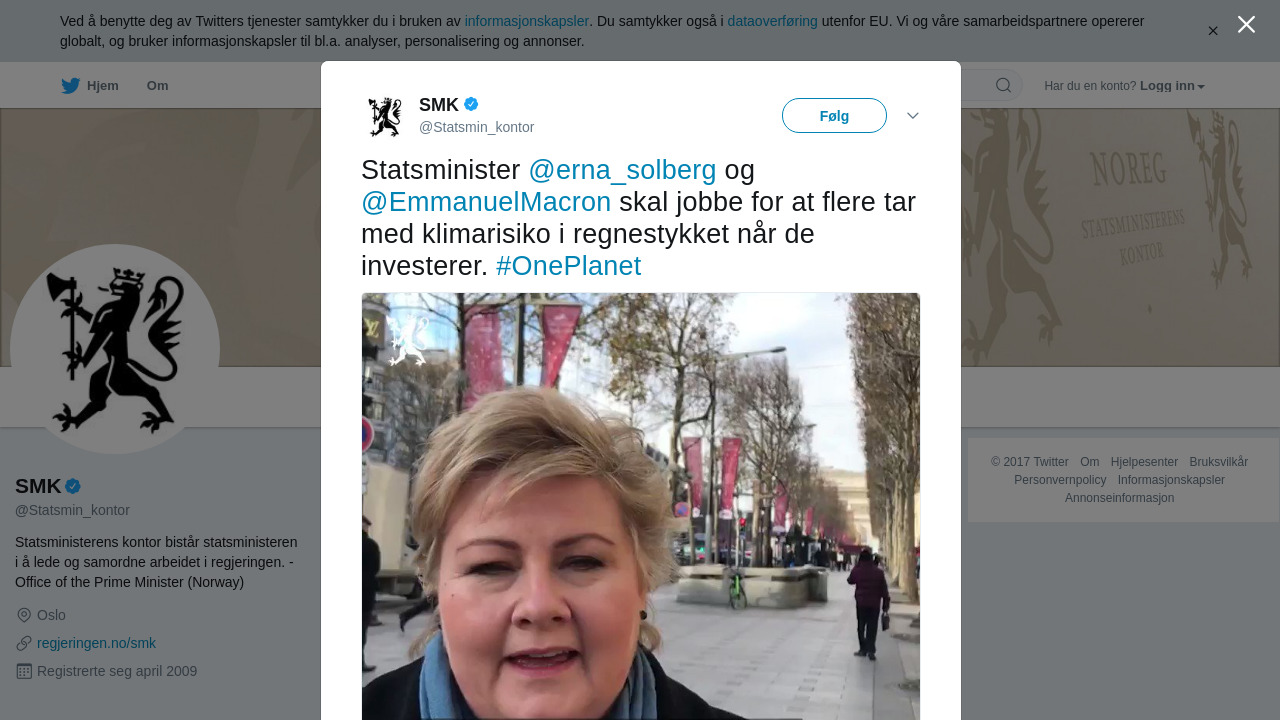1280x720 pixels.
Task: Play the Erna Solberg video
Action: pyautogui.click(x=640, y=506)
